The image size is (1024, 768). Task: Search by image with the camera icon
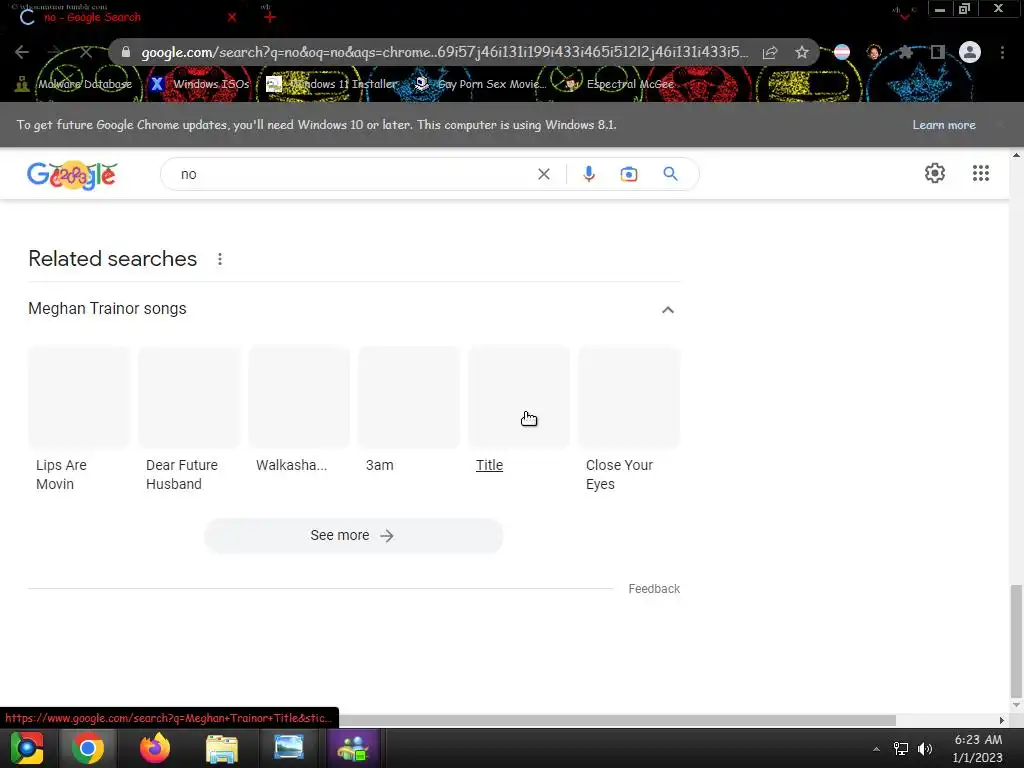629,174
